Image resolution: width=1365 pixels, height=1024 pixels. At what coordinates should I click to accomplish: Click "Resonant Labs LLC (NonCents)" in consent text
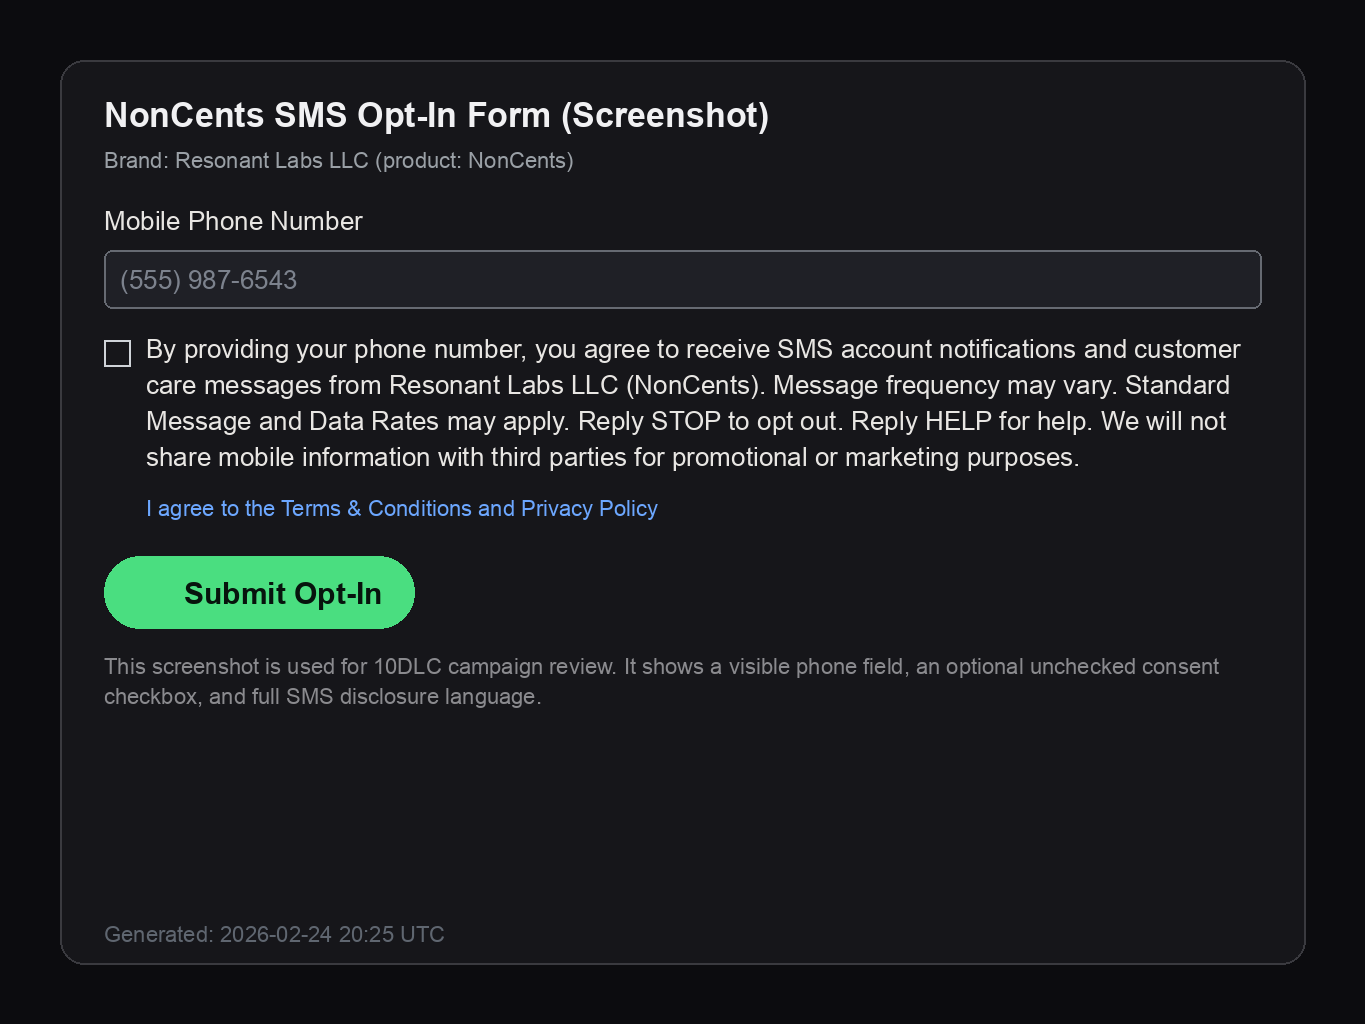(x=575, y=386)
